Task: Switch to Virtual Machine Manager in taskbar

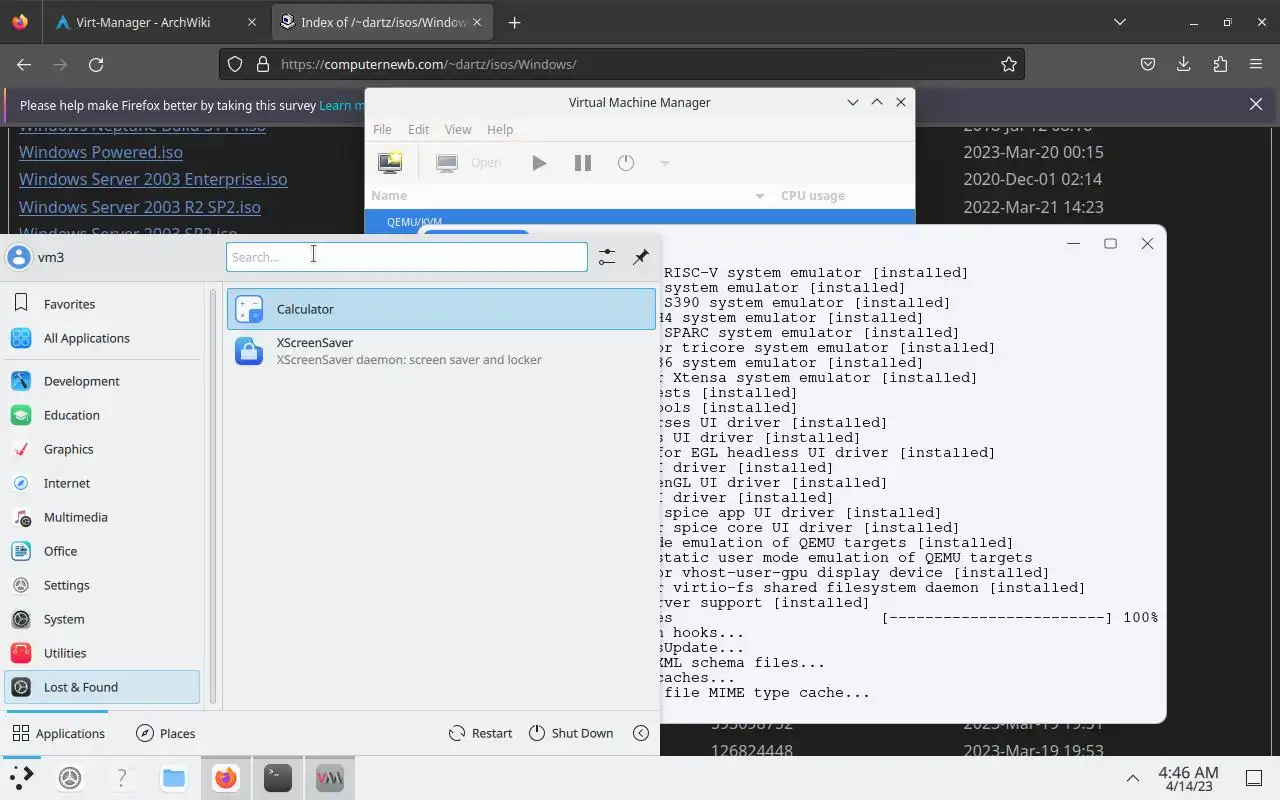Action: coord(330,778)
